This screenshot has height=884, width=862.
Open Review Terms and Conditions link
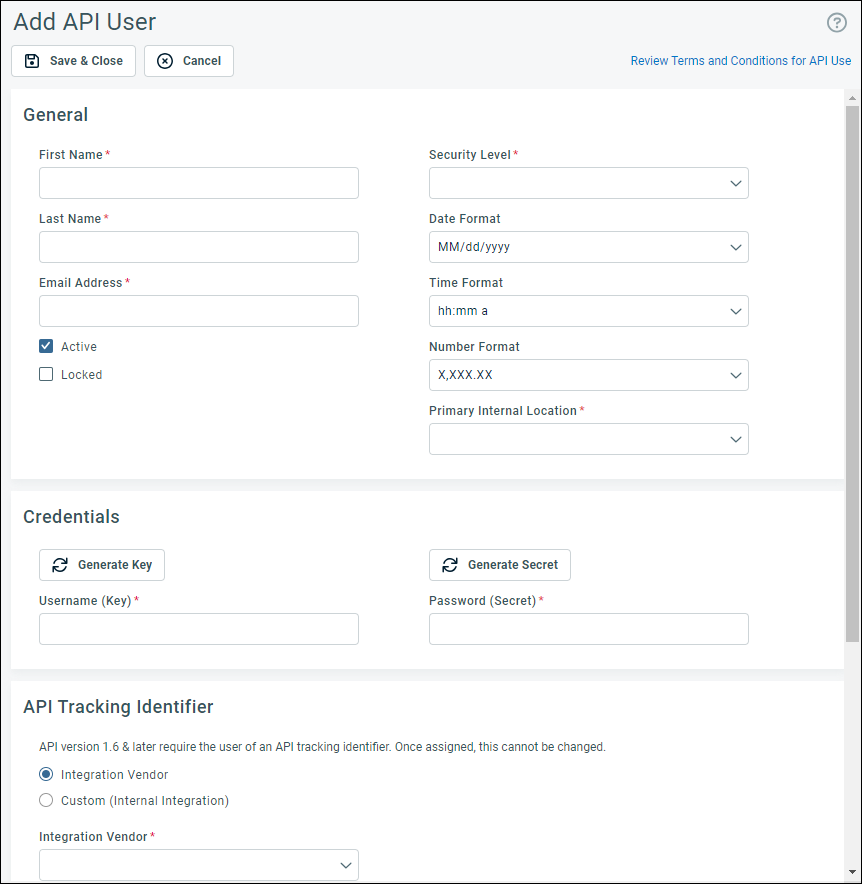[740, 61]
